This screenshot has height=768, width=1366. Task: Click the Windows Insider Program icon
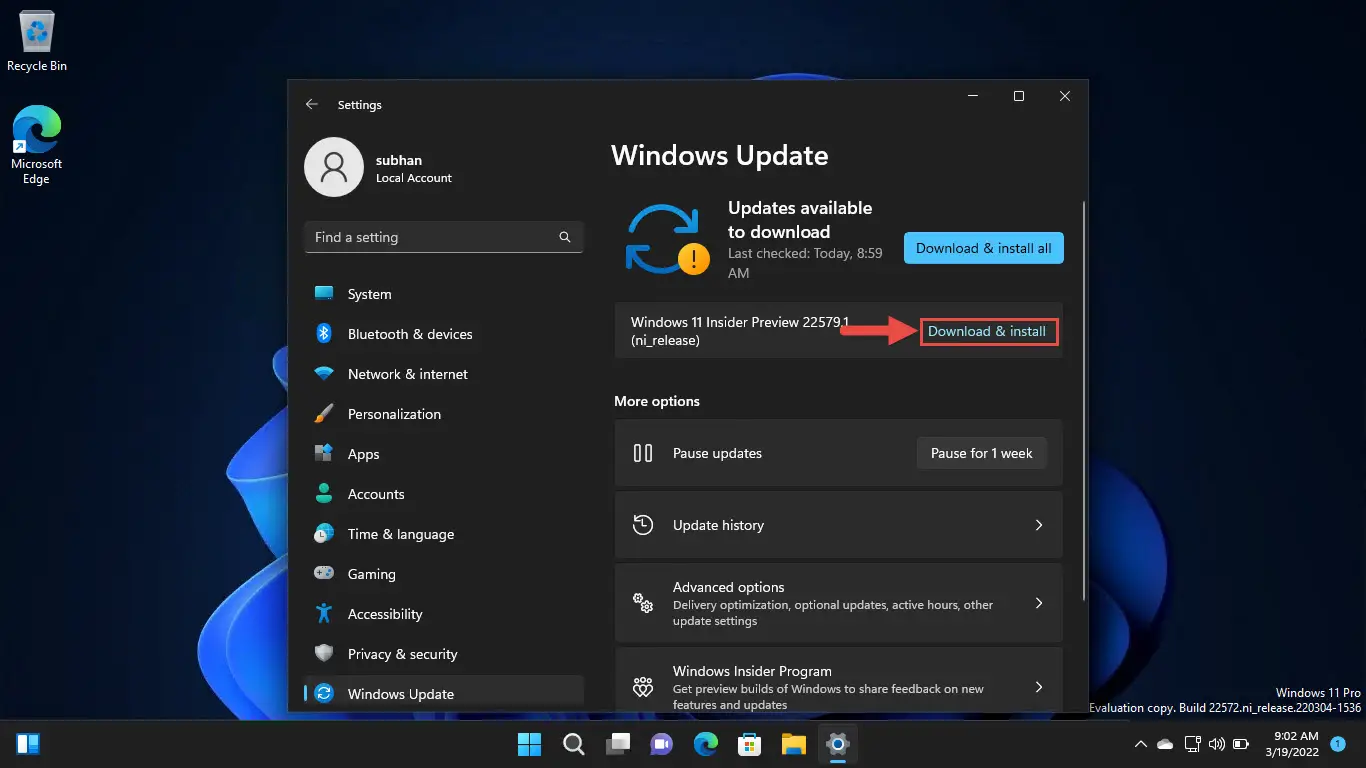(644, 687)
